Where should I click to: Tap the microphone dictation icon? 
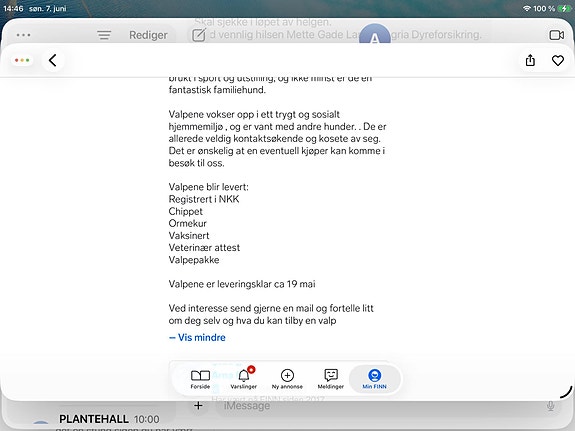click(x=550, y=406)
